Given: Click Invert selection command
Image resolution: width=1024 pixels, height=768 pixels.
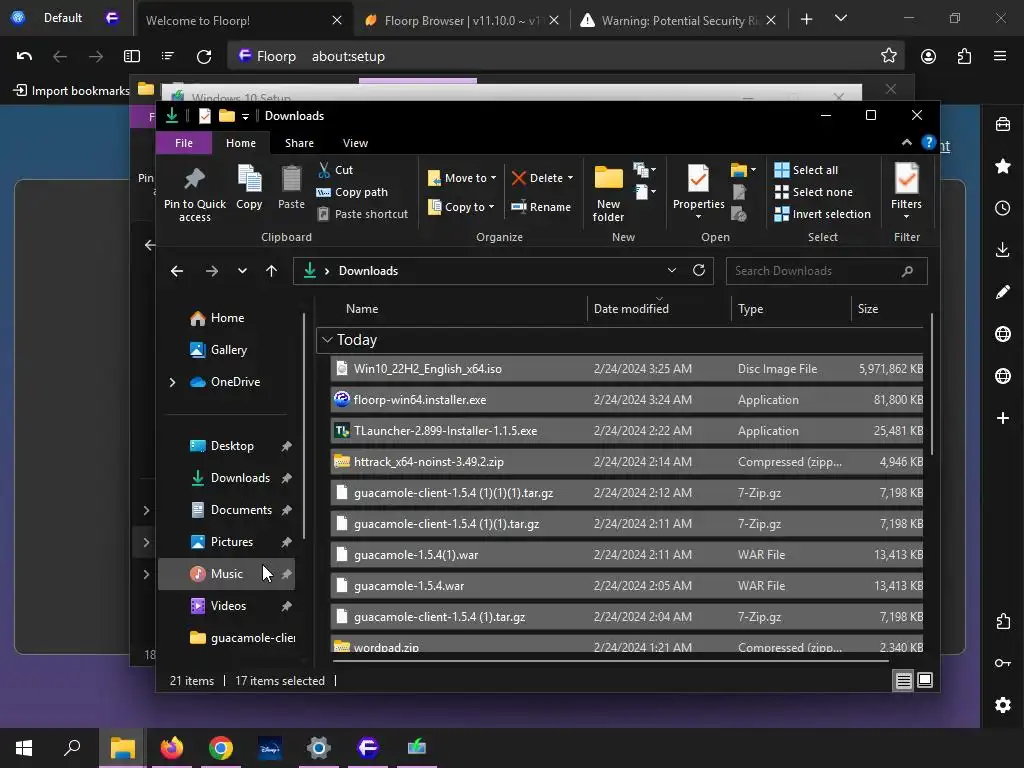Looking at the screenshot, I should (823, 214).
